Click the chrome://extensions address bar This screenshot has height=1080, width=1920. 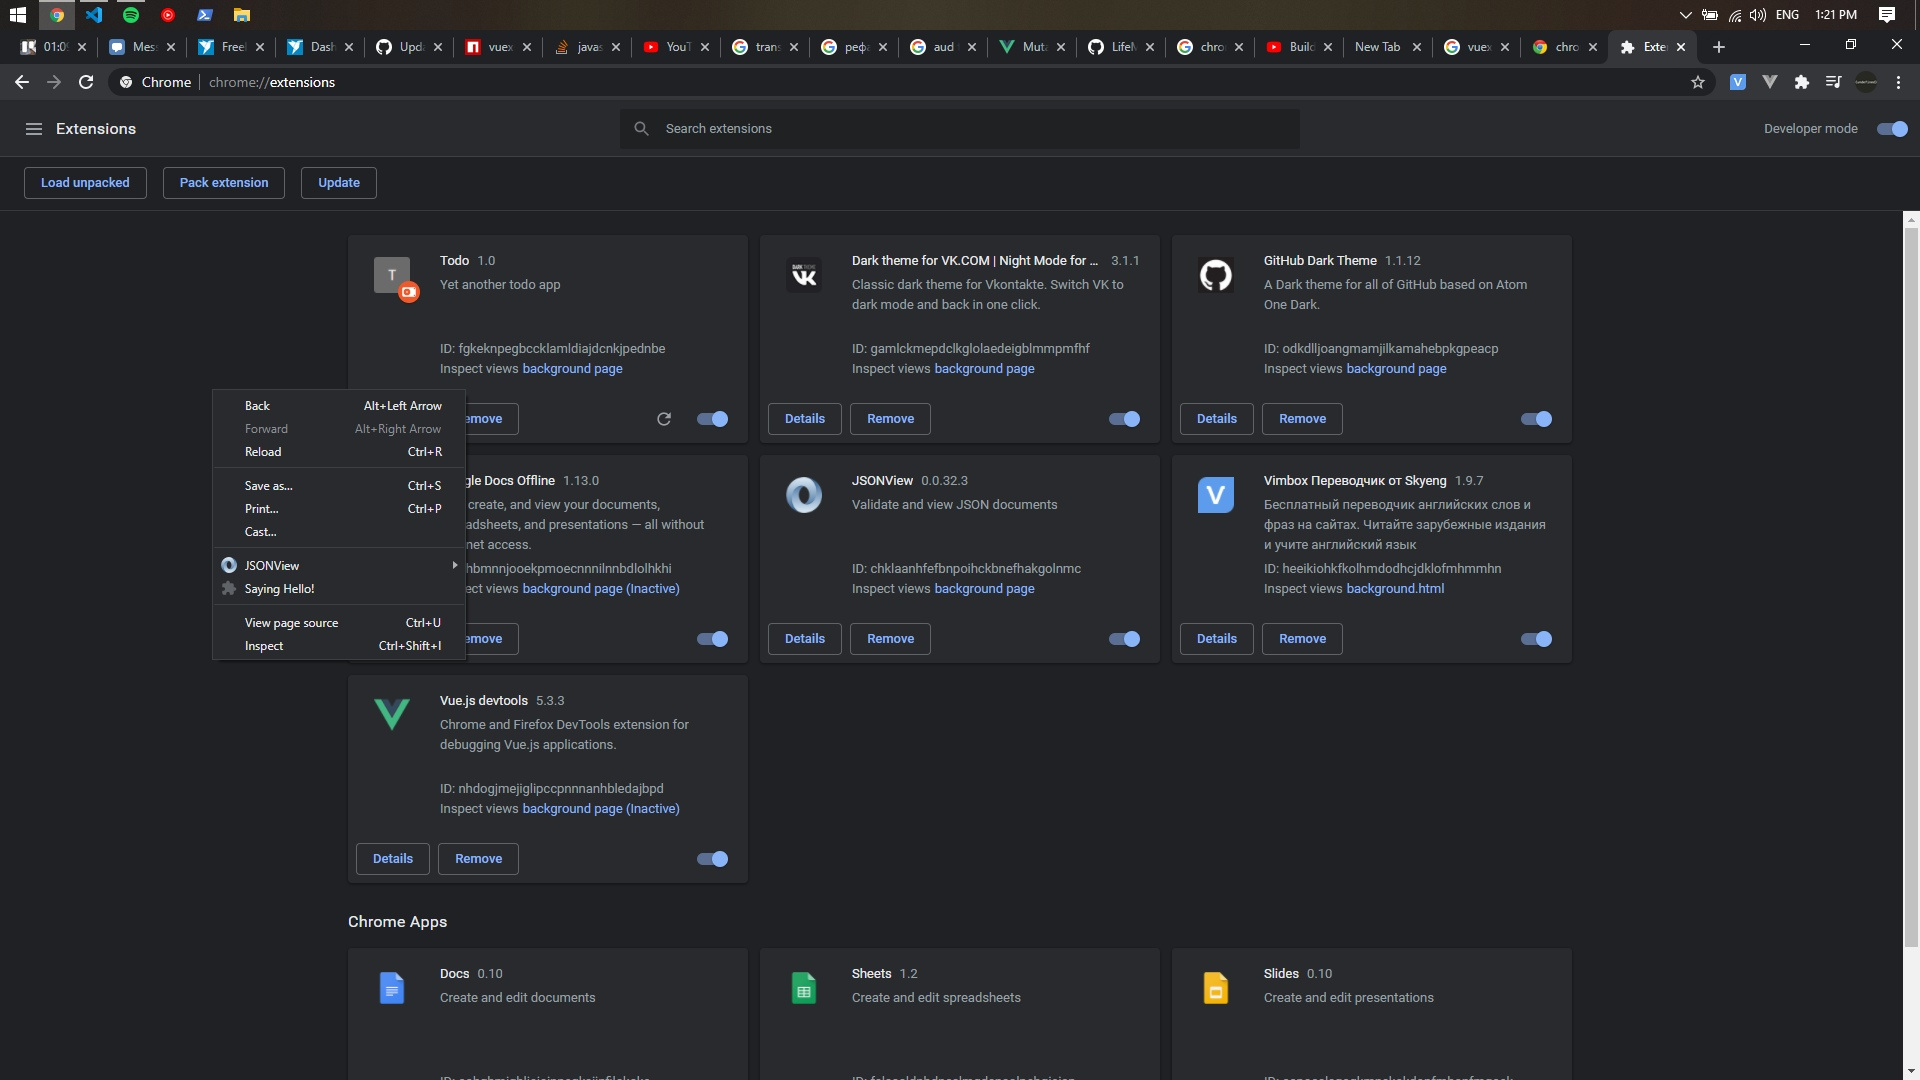900,82
